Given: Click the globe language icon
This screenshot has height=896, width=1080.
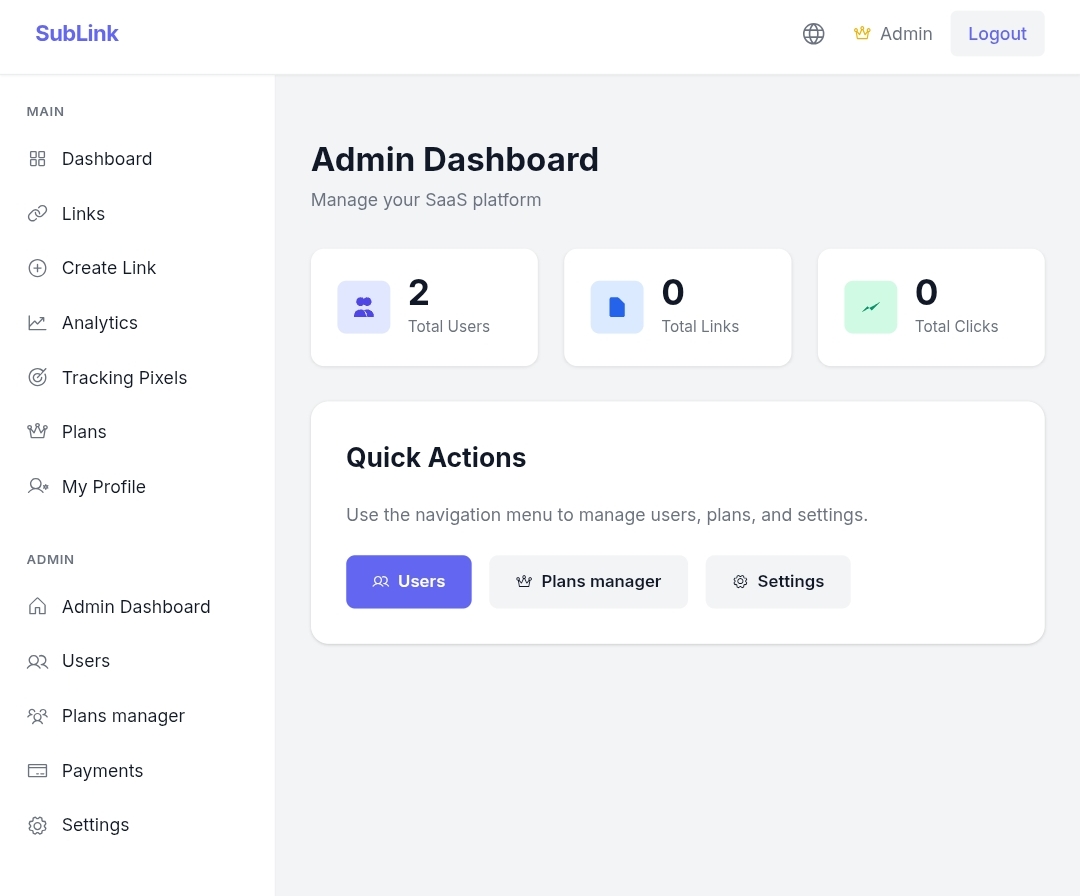Looking at the screenshot, I should [x=813, y=34].
